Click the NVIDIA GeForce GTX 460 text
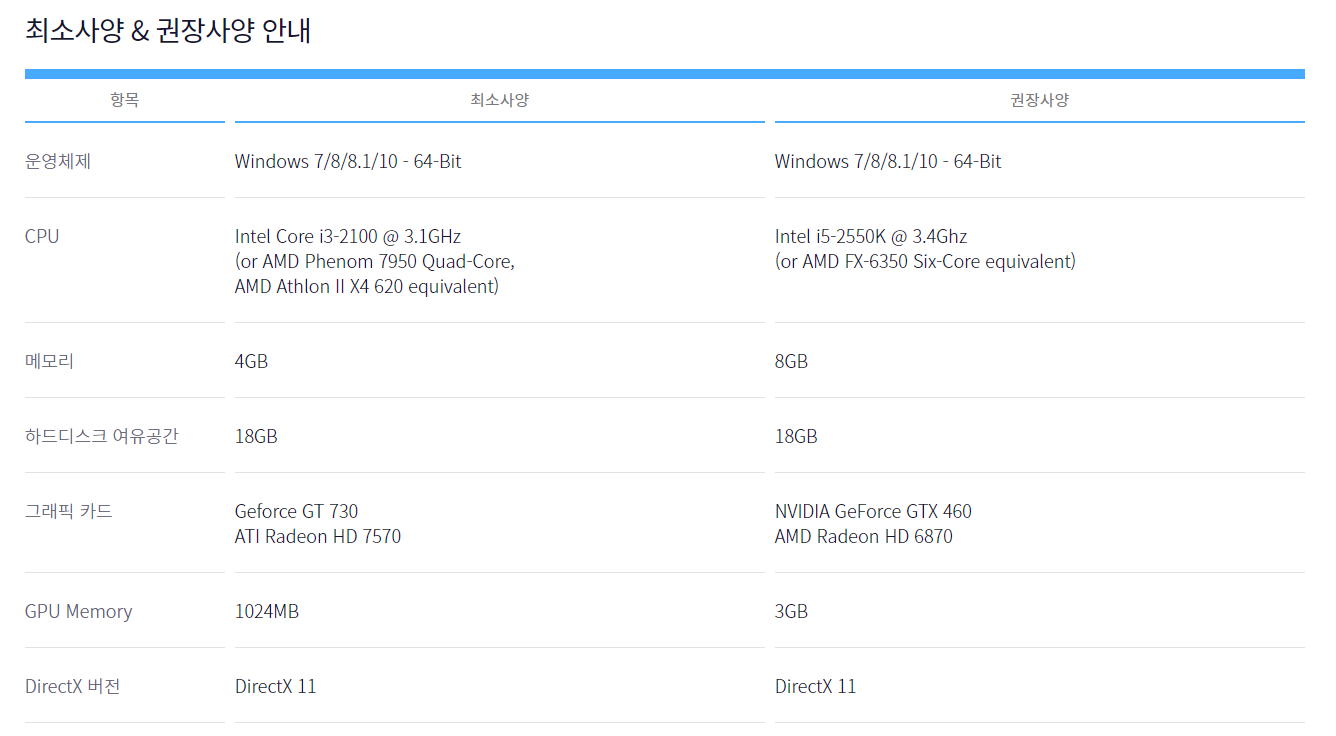The width and height of the screenshot is (1336, 736). click(874, 511)
